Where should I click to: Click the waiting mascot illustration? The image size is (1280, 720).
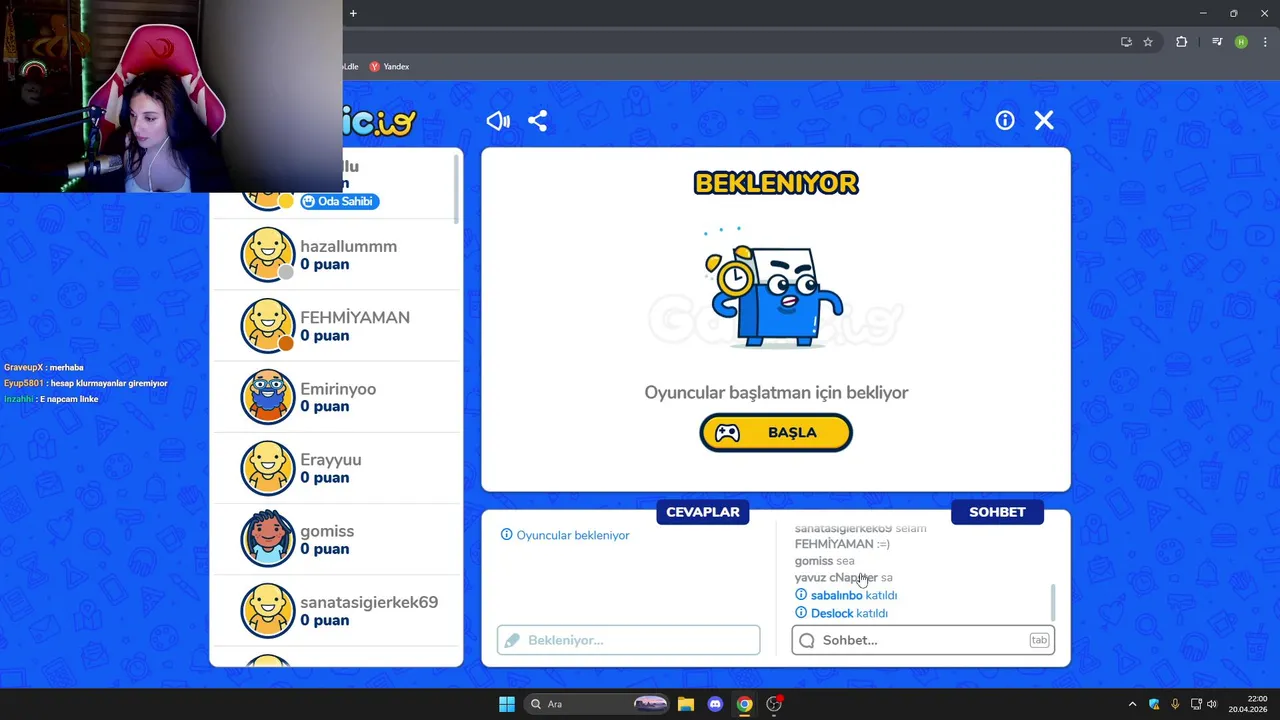(774, 289)
